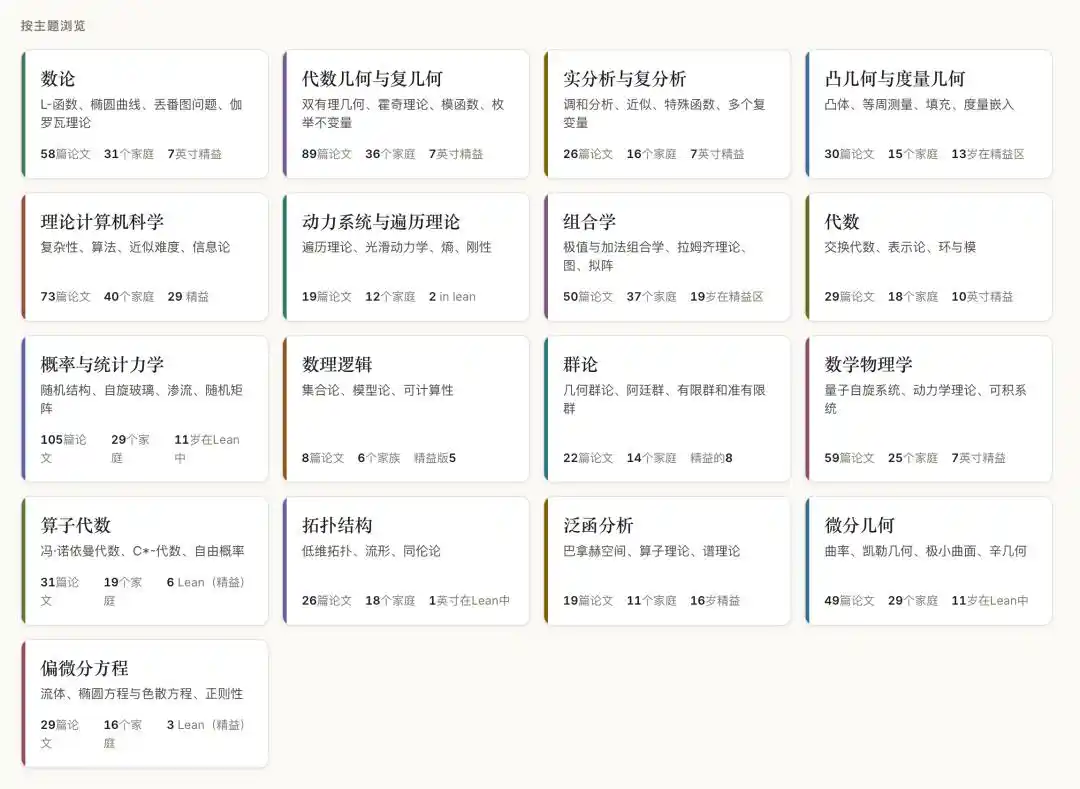Click 36个家庭 in 代数几何 card
This screenshot has width=1080, height=789.
pos(390,154)
